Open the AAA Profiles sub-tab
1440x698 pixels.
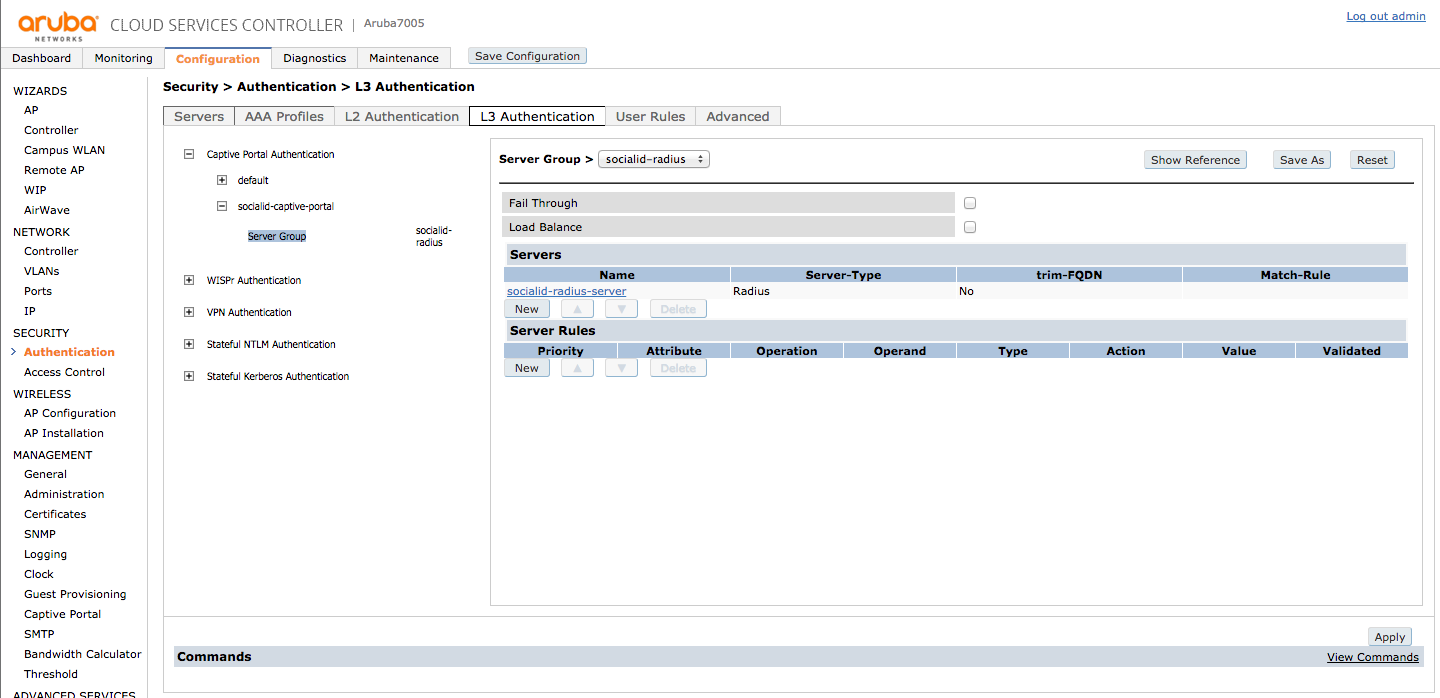point(285,116)
